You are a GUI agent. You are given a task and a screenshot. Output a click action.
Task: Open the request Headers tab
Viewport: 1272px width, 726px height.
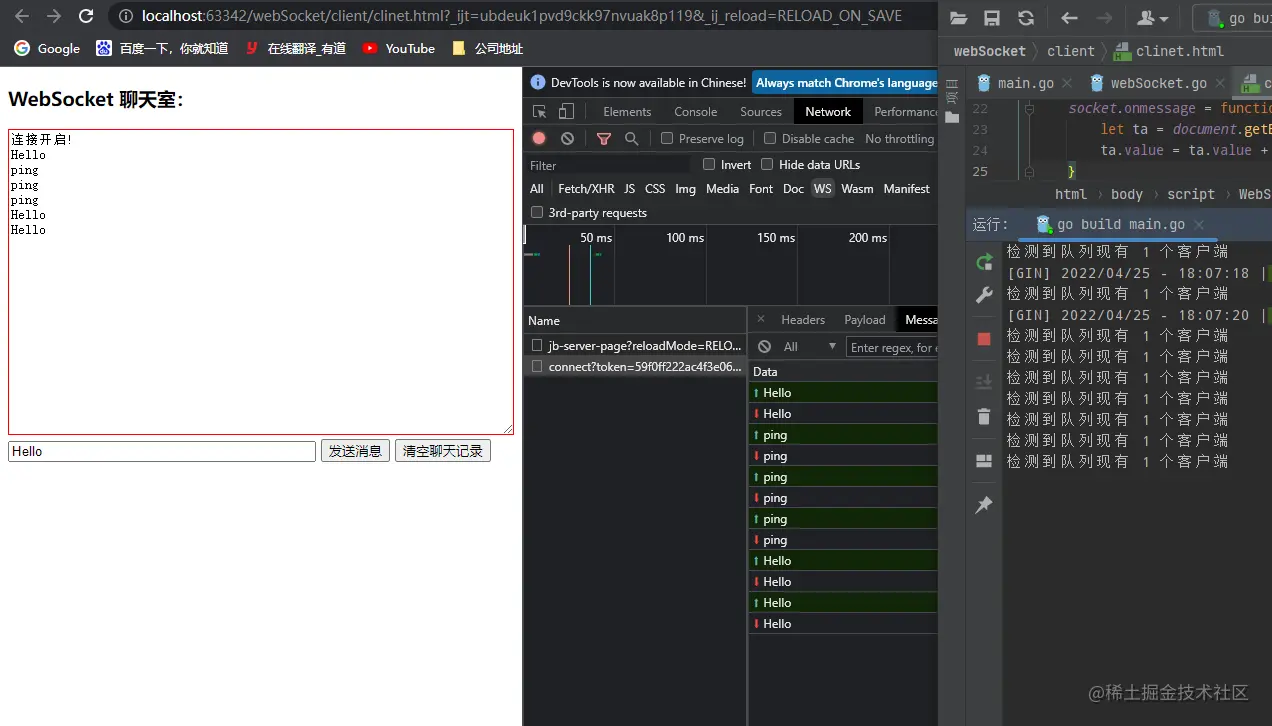point(803,320)
